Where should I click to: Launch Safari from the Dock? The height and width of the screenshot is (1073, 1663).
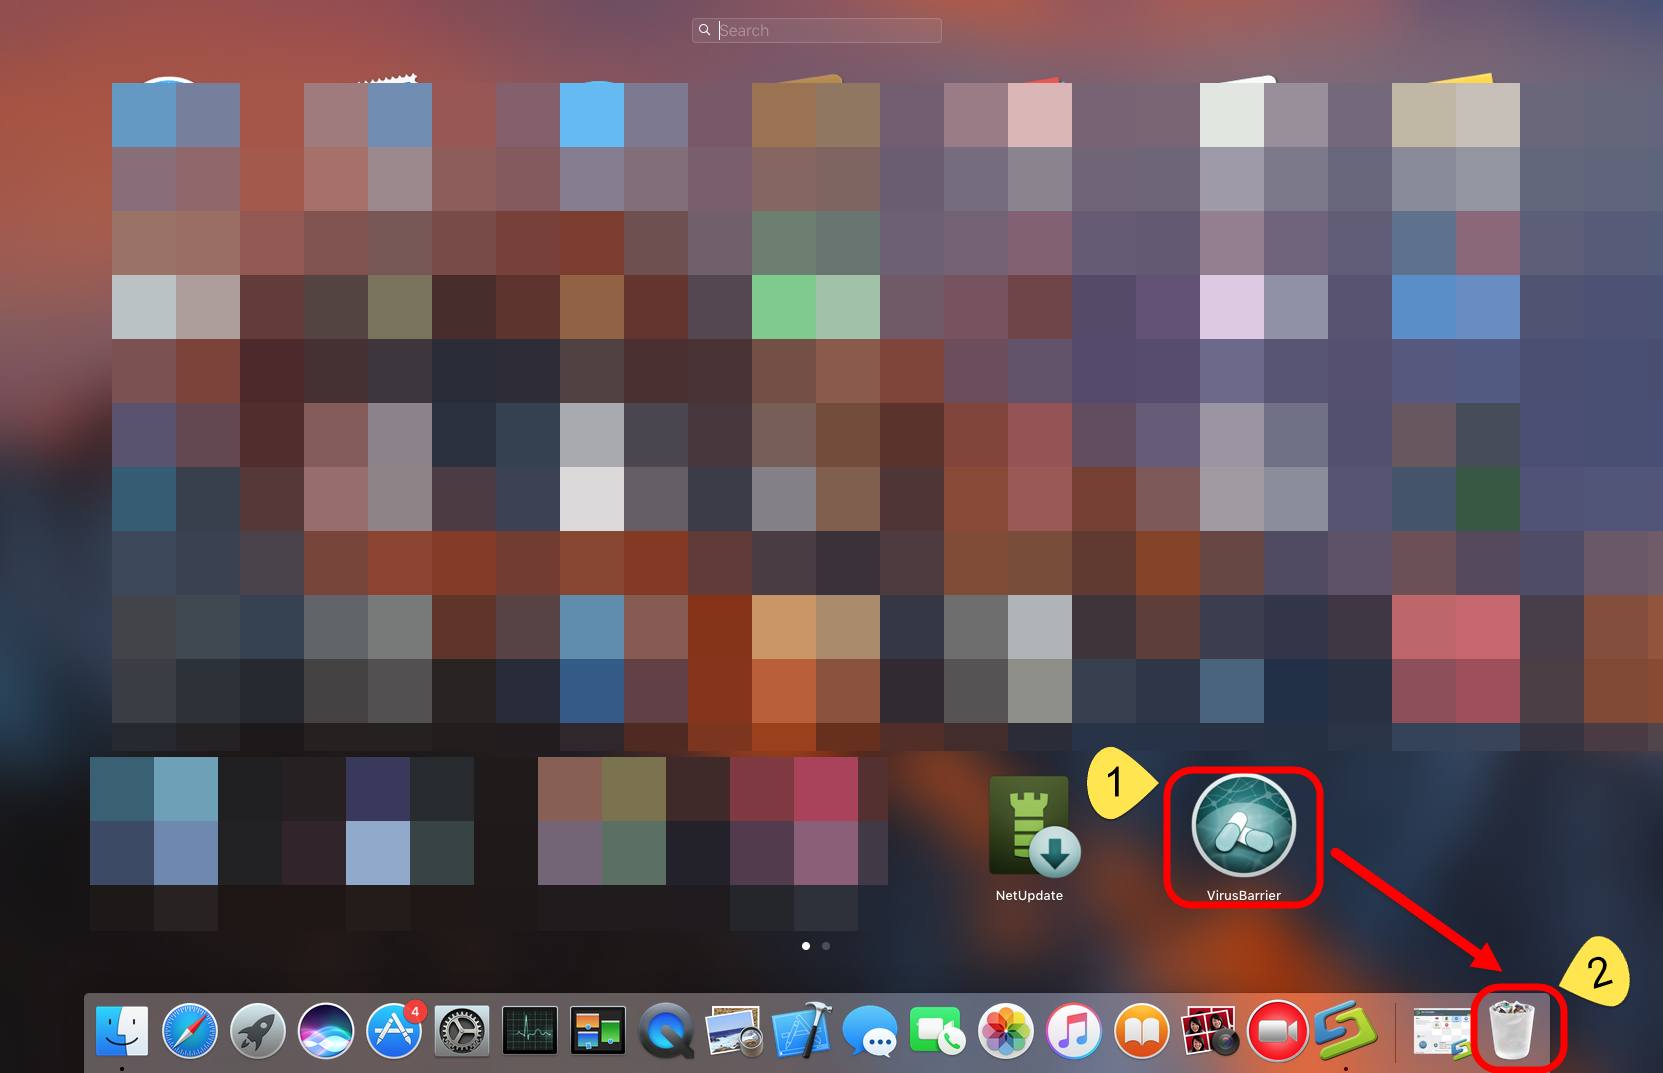[190, 1031]
